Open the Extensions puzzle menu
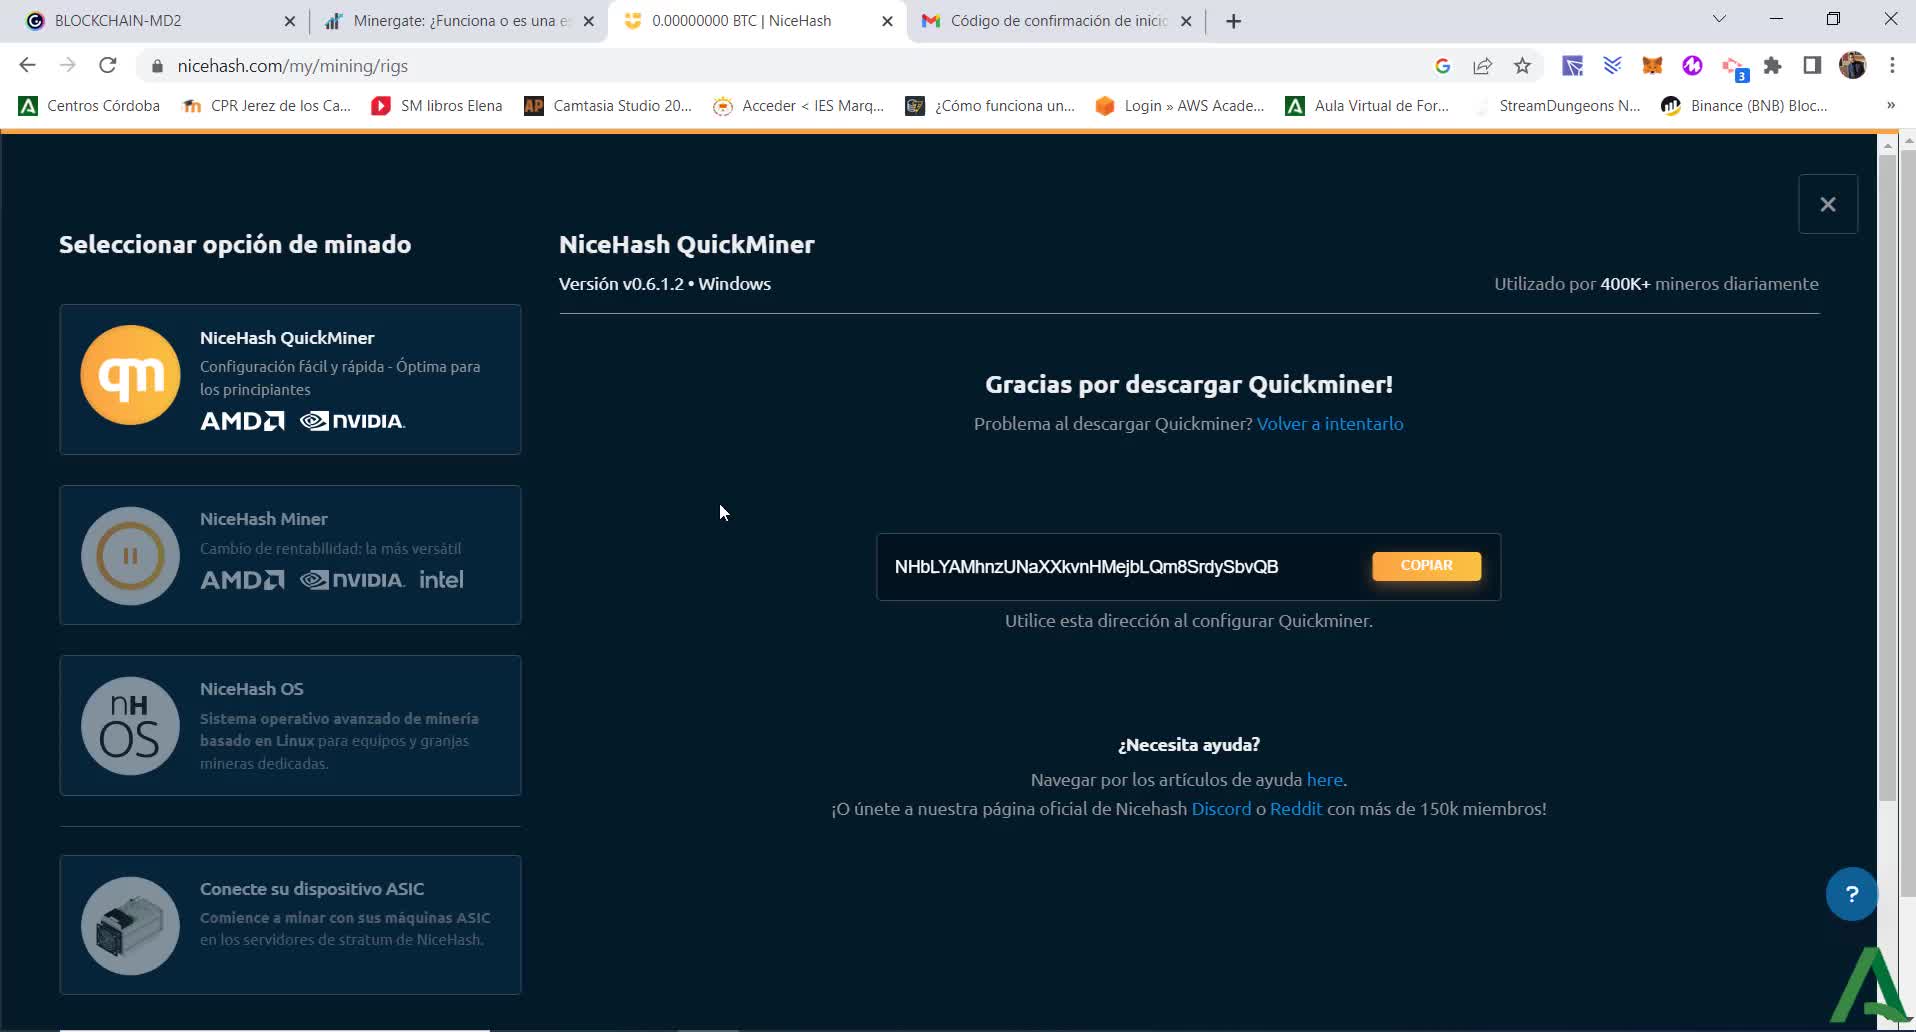Image resolution: width=1916 pixels, height=1032 pixels. point(1772,66)
